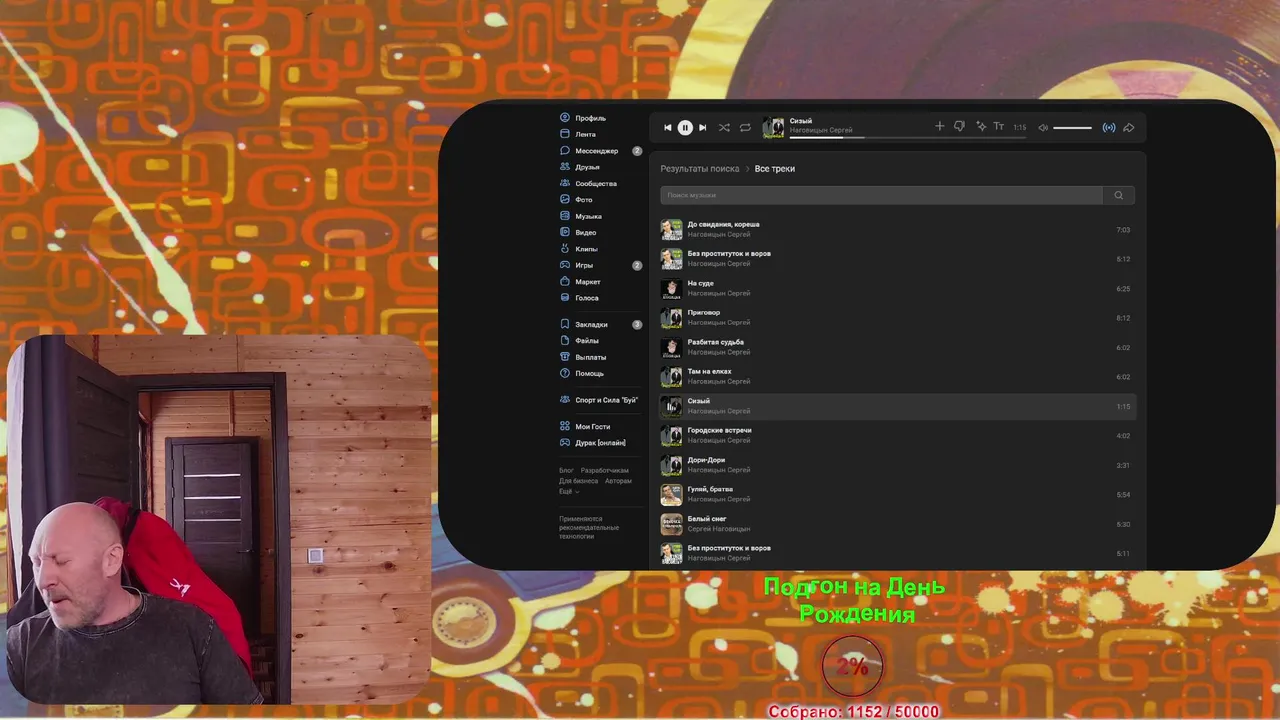Open artist Сергей Наговицын under Белый снег
This screenshot has height=720, width=1280.
tap(718, 529)
